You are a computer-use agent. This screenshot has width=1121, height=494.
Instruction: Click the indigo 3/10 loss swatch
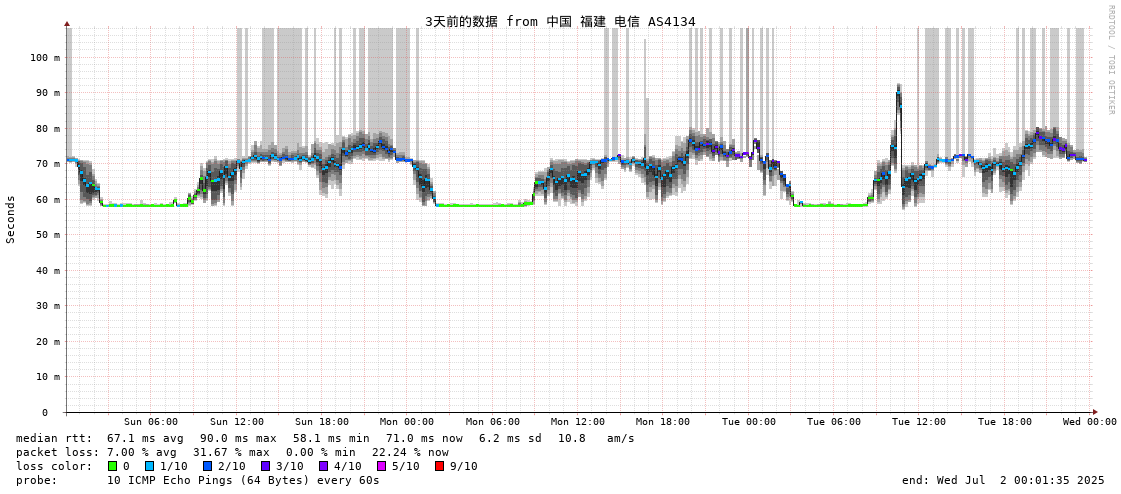pos(265,466)
